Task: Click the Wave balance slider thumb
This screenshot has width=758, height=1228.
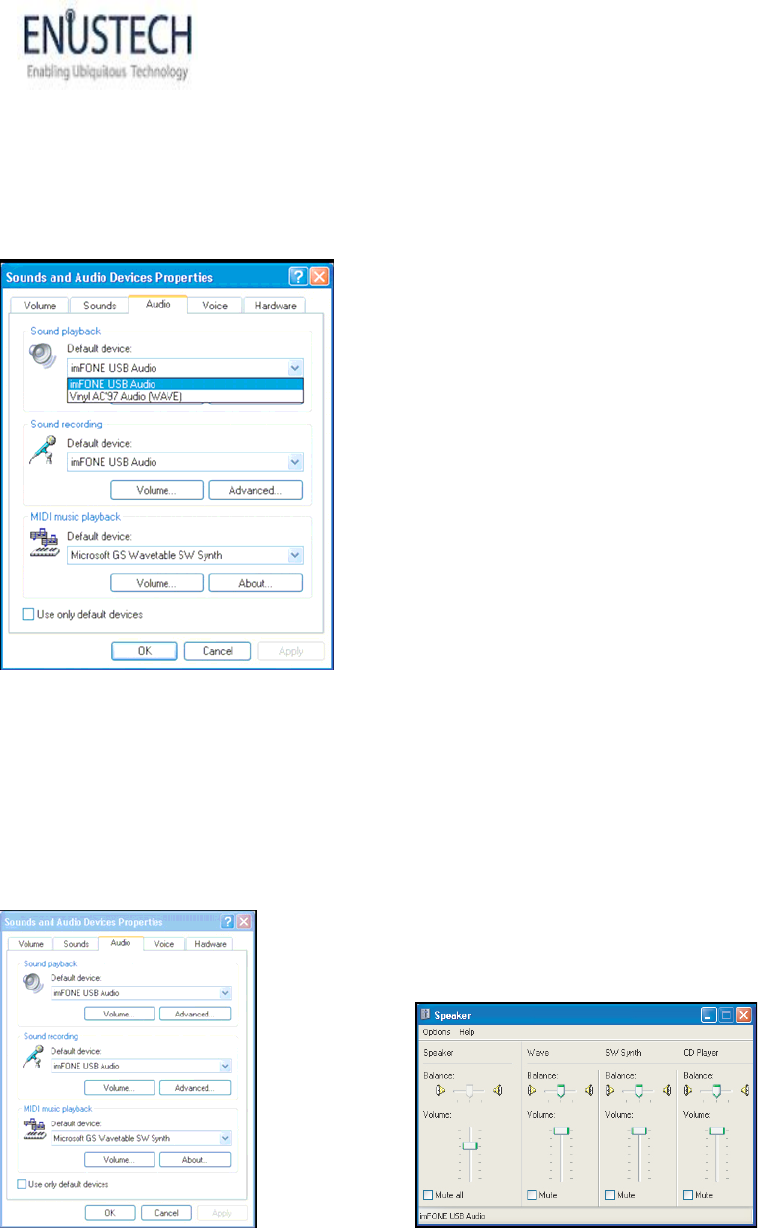Action: click(561, 1090)
